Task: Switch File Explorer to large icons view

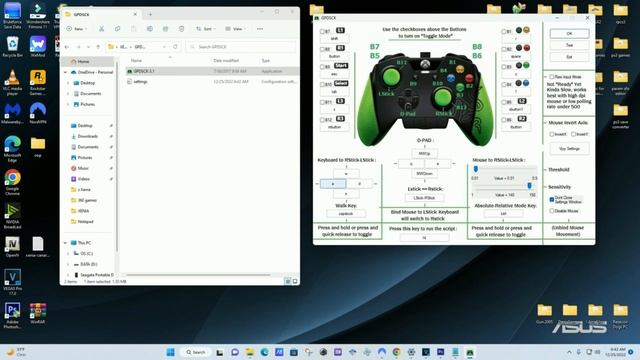Action: [295, 281]
